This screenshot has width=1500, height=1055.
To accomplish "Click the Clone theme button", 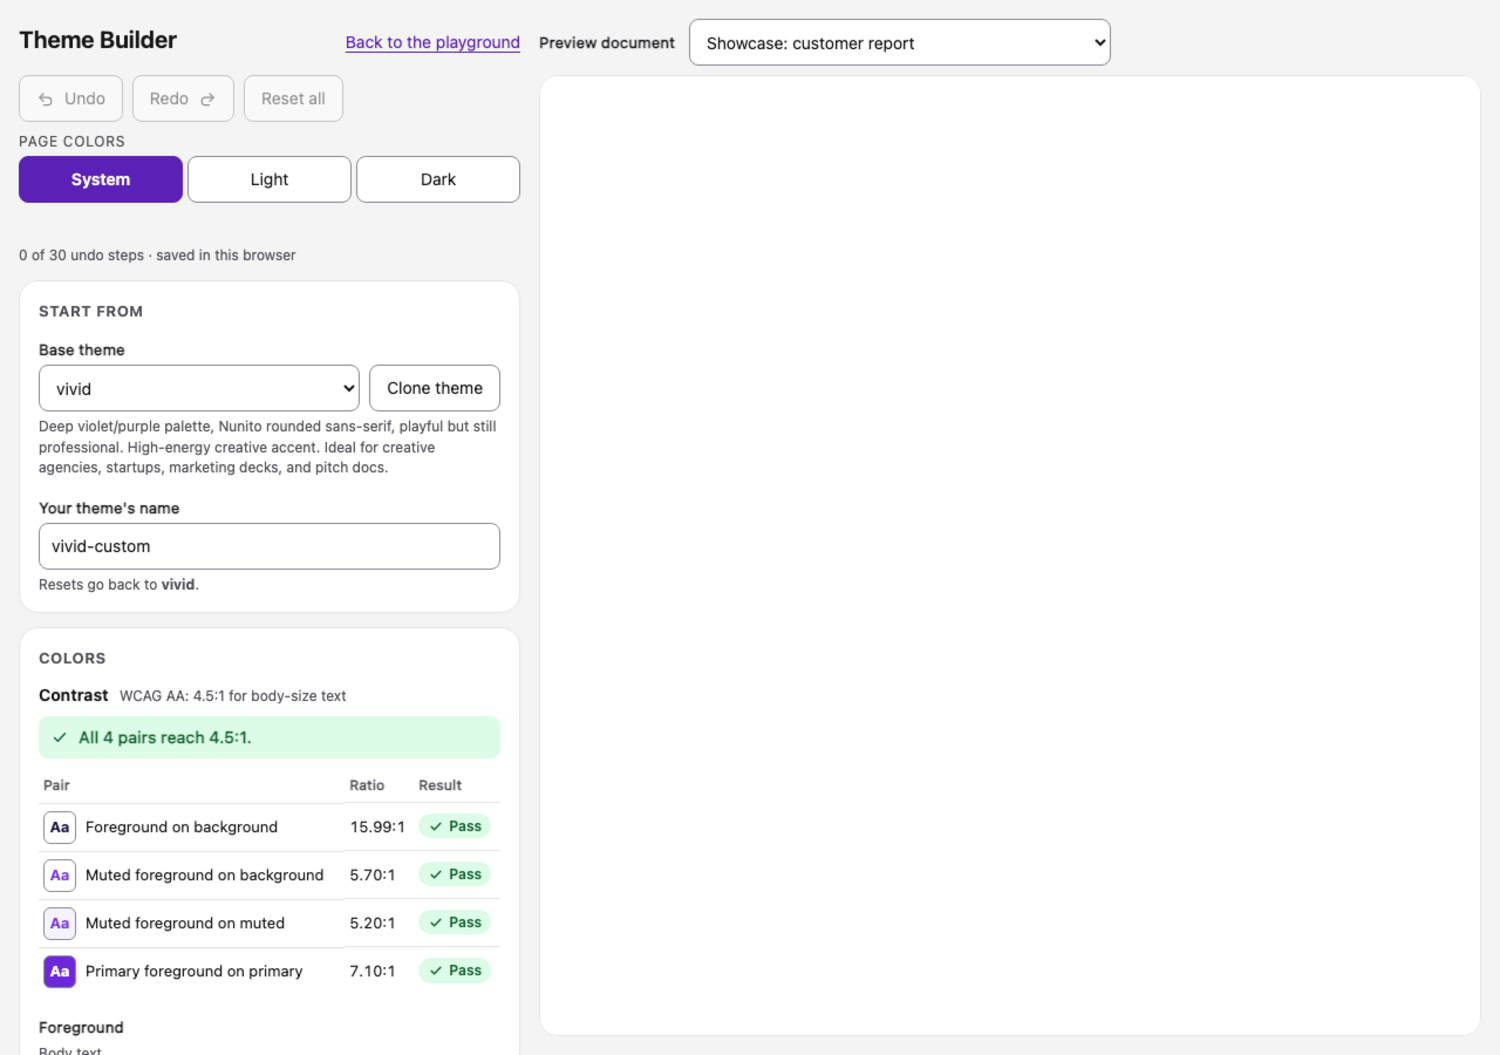I will (435, 388).
